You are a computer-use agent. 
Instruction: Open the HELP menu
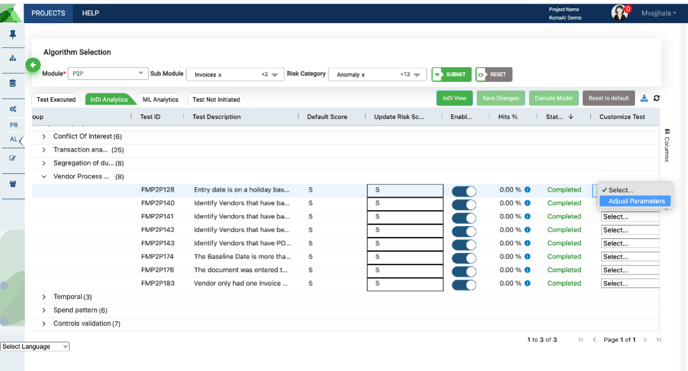click(x=90, y=13)
